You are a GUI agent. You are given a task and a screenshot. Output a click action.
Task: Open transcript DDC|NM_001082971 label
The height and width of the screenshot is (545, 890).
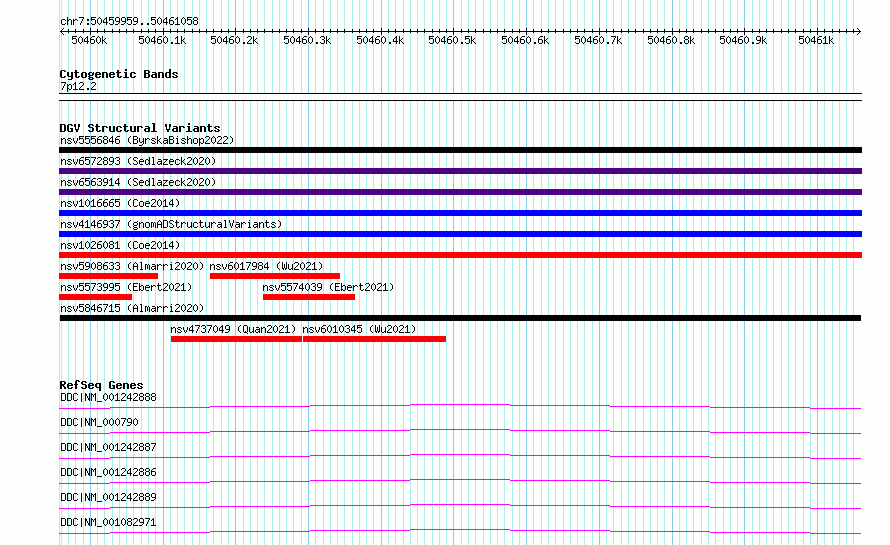pos(108,522)
